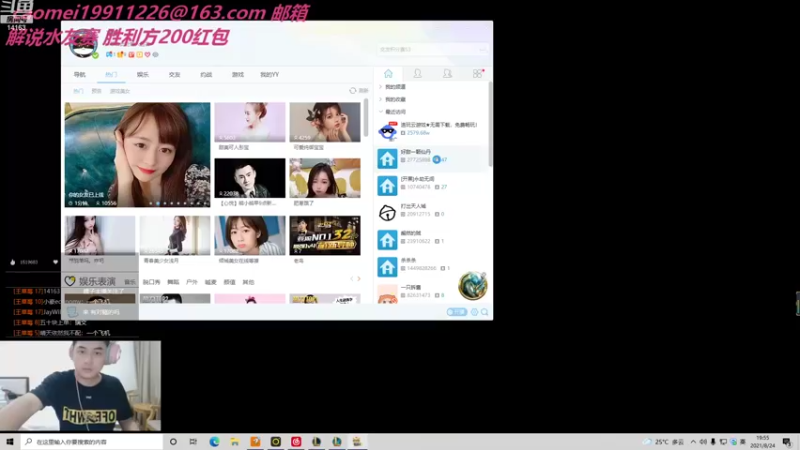Switch to the 交友 tab

click(174, 74)
